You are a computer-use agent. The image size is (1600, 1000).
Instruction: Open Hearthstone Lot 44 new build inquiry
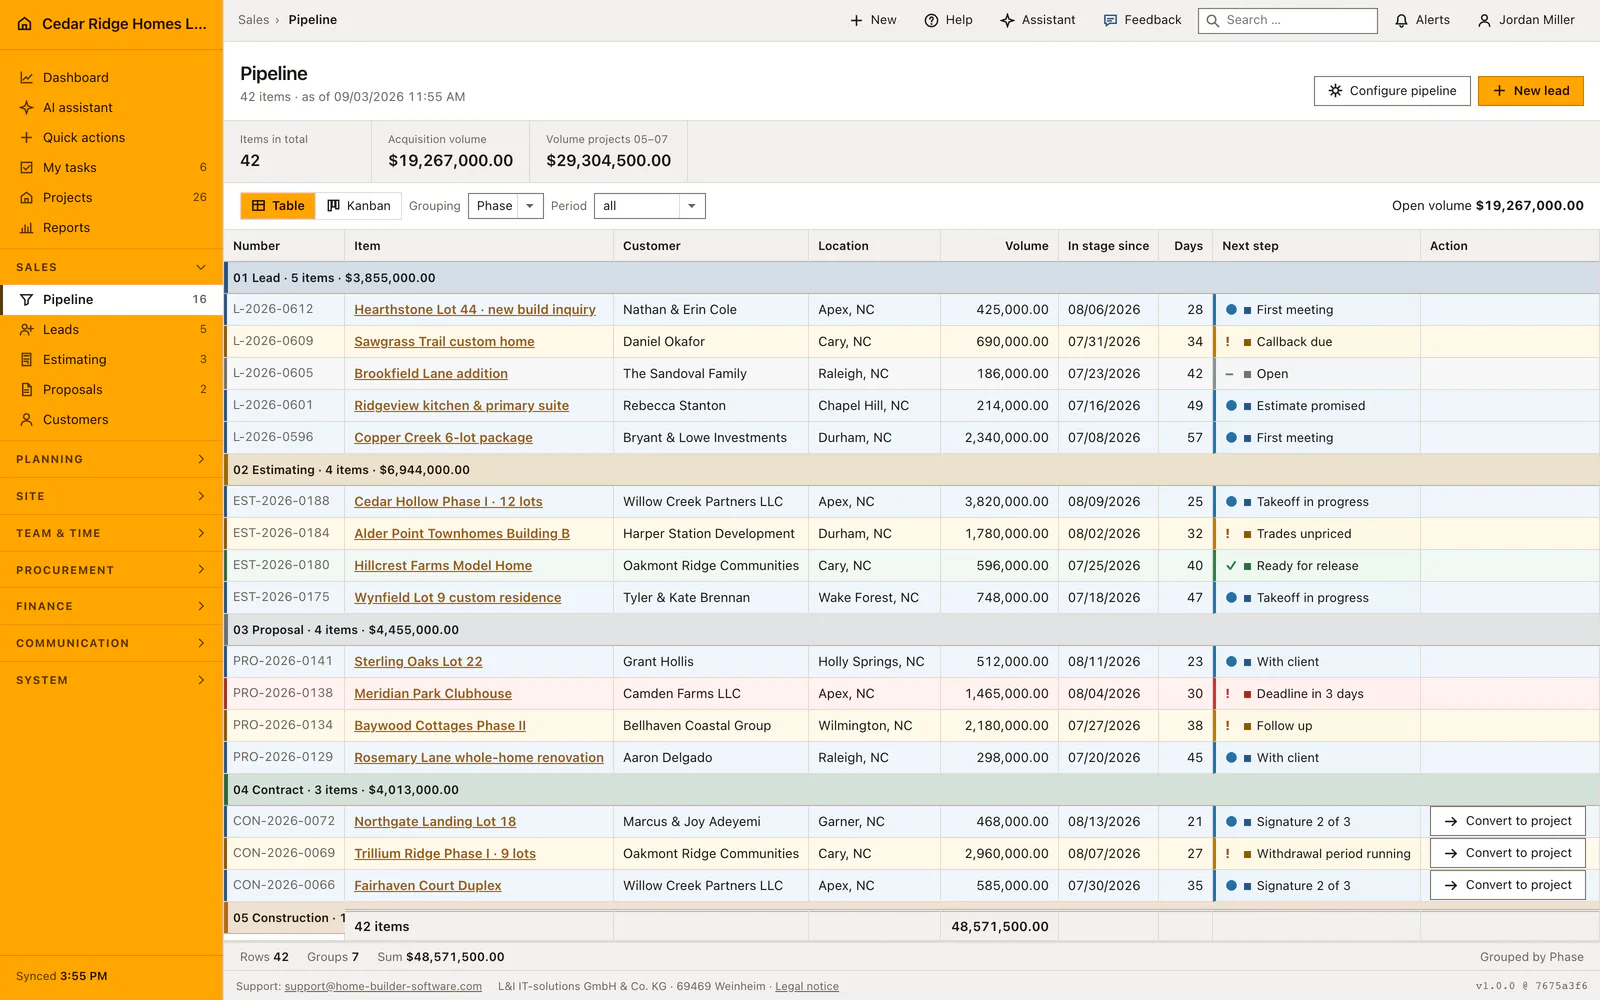pos(475,310)
